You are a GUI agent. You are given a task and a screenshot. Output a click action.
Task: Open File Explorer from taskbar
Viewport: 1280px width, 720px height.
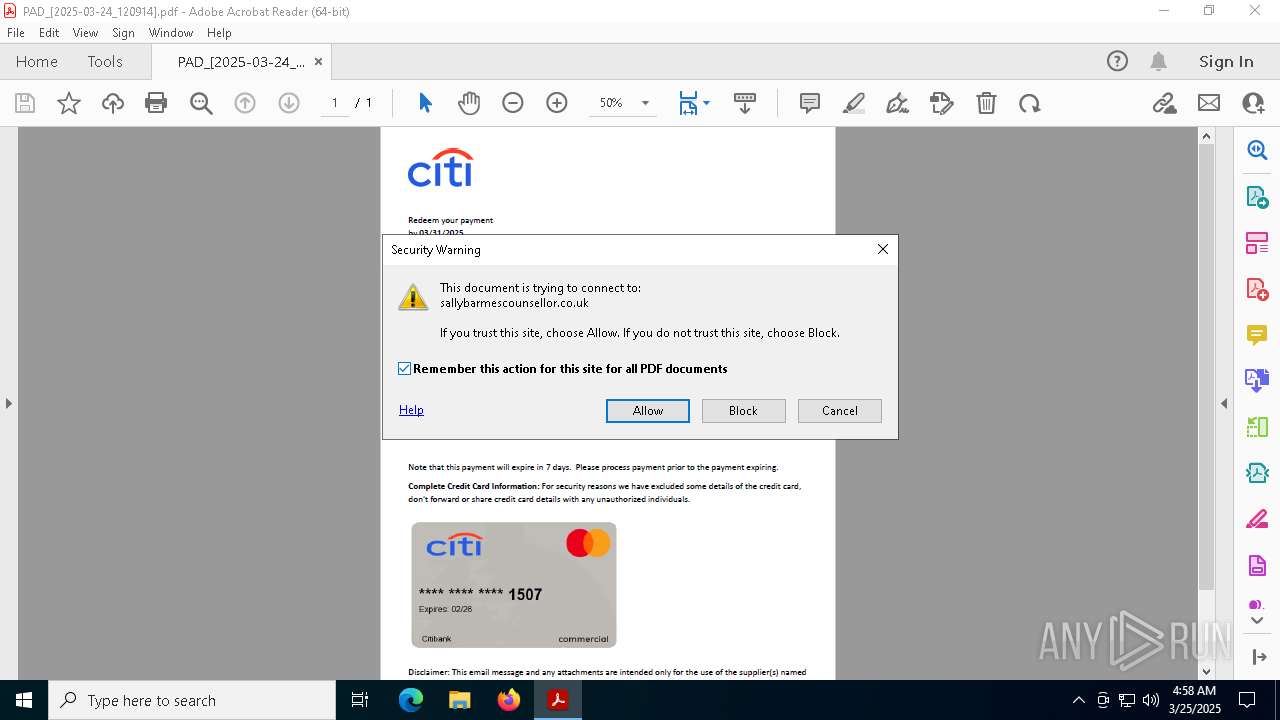click(x=460, y=700)
